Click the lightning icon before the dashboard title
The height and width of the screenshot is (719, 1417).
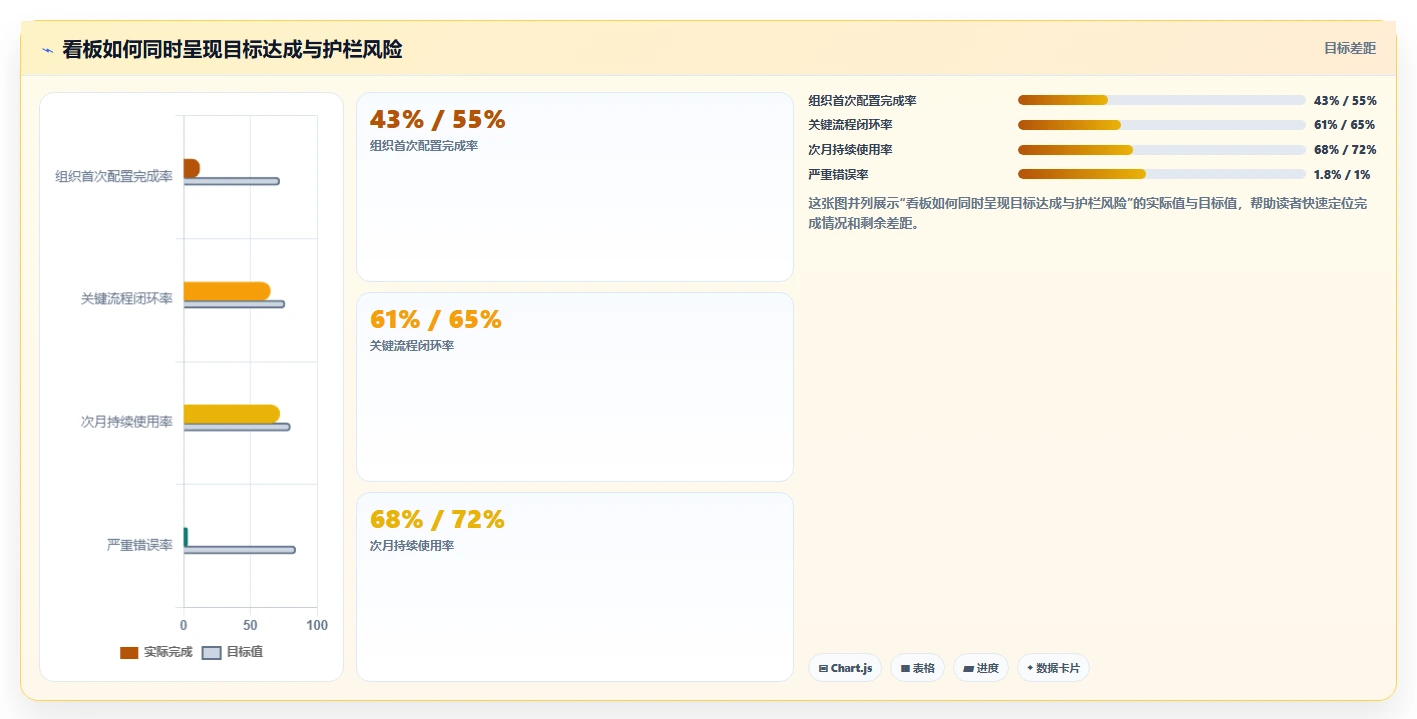click(47, 50)
